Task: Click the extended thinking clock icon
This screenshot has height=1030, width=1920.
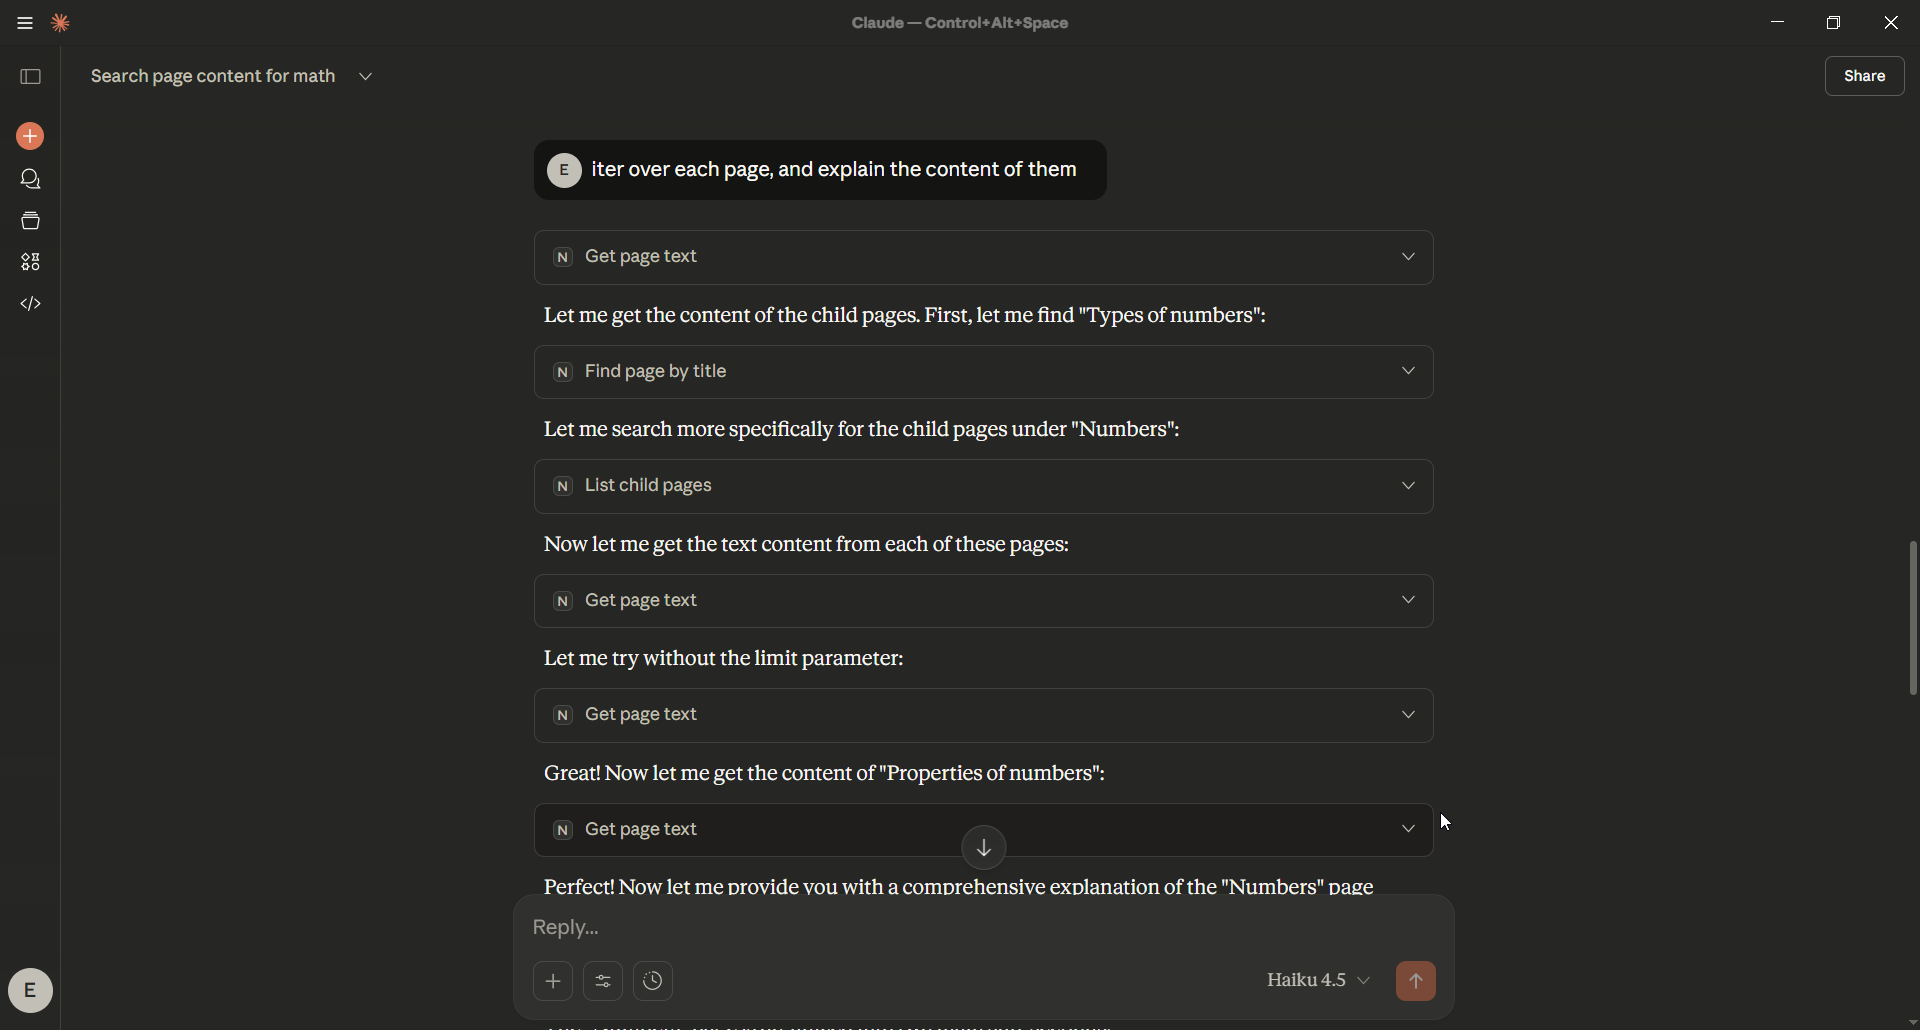Action: [653, 981]
